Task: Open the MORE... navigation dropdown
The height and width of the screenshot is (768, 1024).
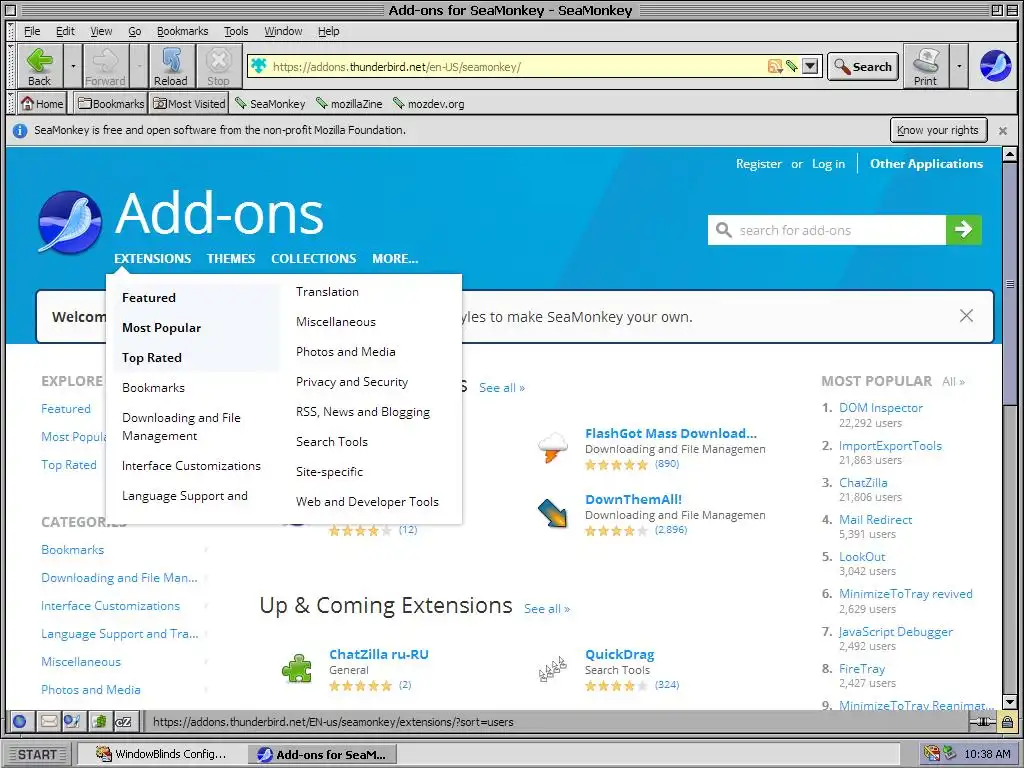Action: coord(395,259)
